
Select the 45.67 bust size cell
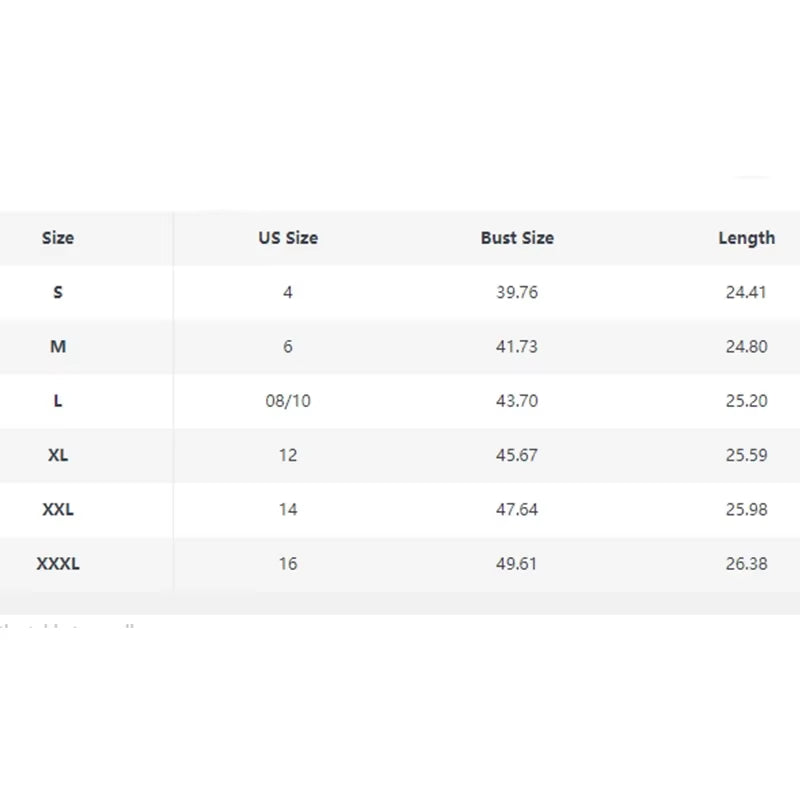click(517, 455)
